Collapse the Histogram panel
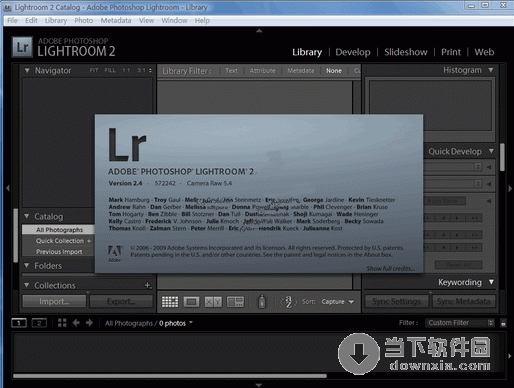Image resolution: width=514 pixels, height=388 pixels. pyautogui.click(x=491, y=70)
